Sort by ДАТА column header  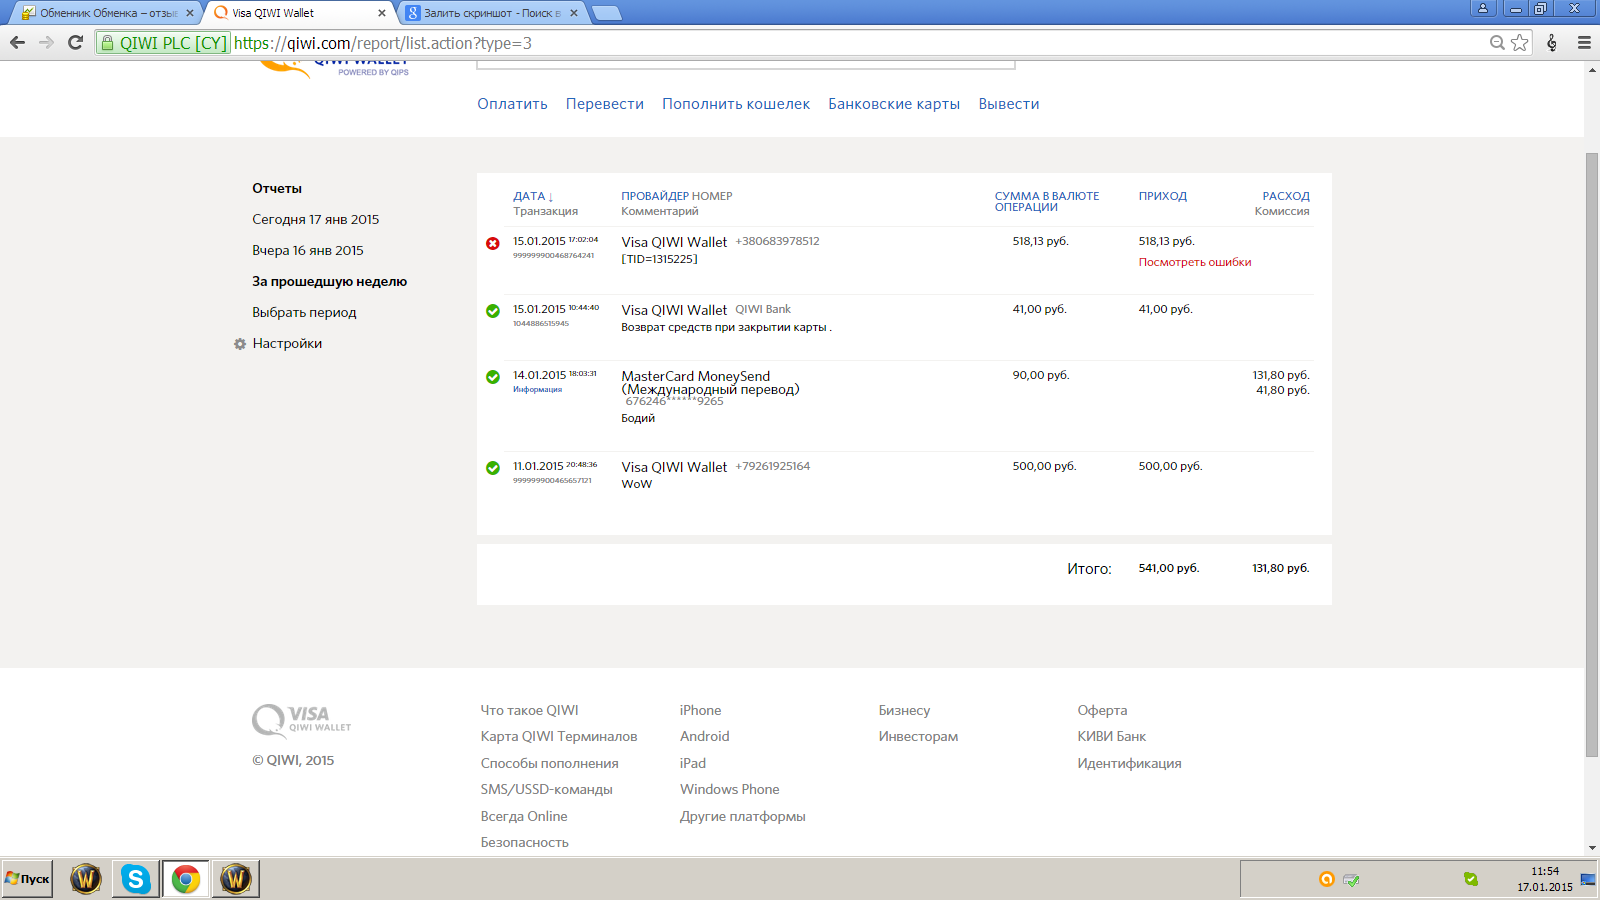(x=533, y=196)
